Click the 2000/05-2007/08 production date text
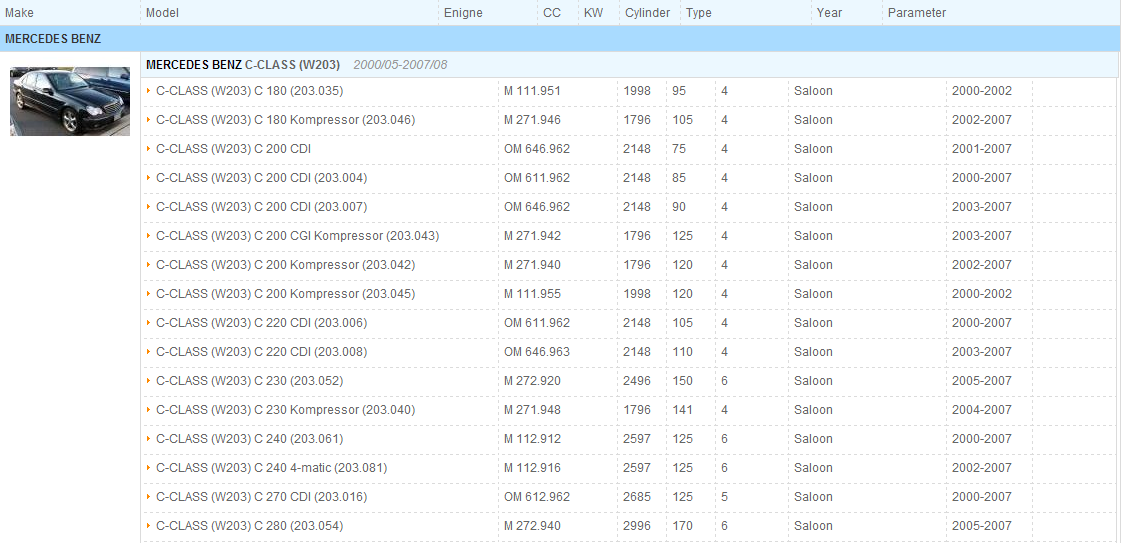 [400, 64]
